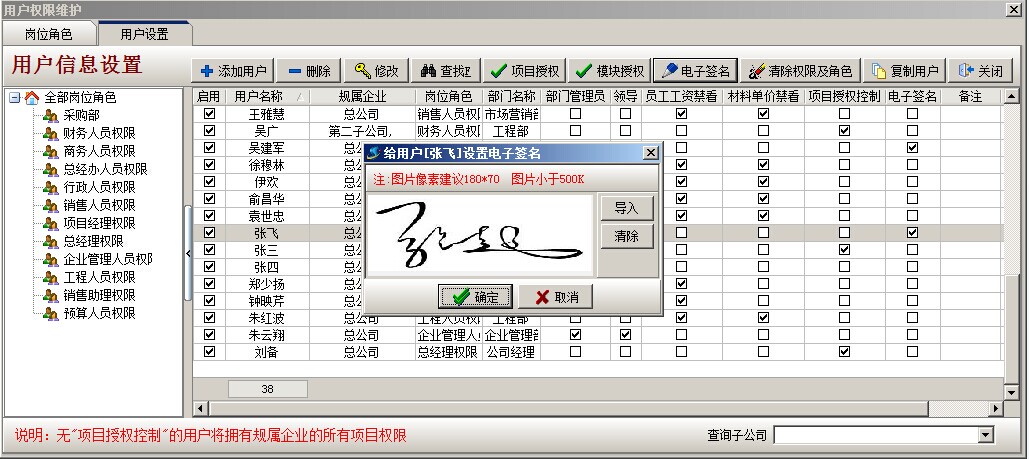Open the 查询子公司 dropdown
This screenshot has height=459, width=1029.
tap(986, 435)
